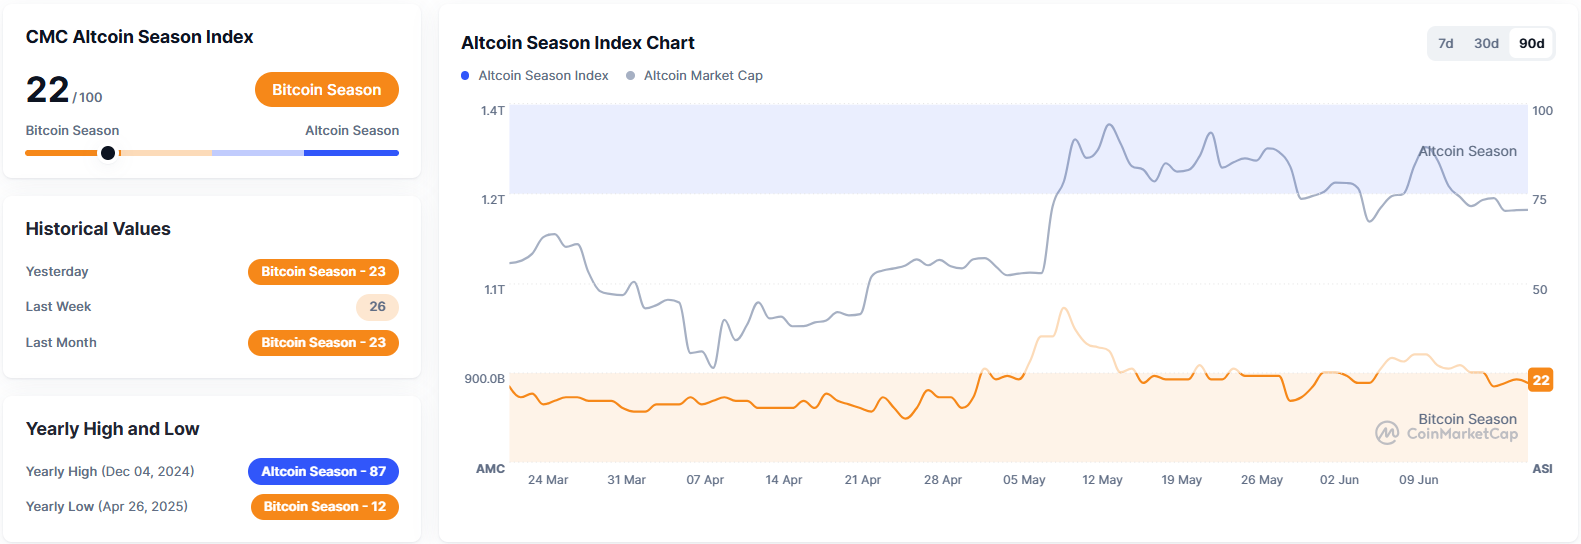This screenshot has height=544, width=1581.
Task: Click the Yearly High Altcoin Season - 87 badge
Action: (x=323, y=472)
